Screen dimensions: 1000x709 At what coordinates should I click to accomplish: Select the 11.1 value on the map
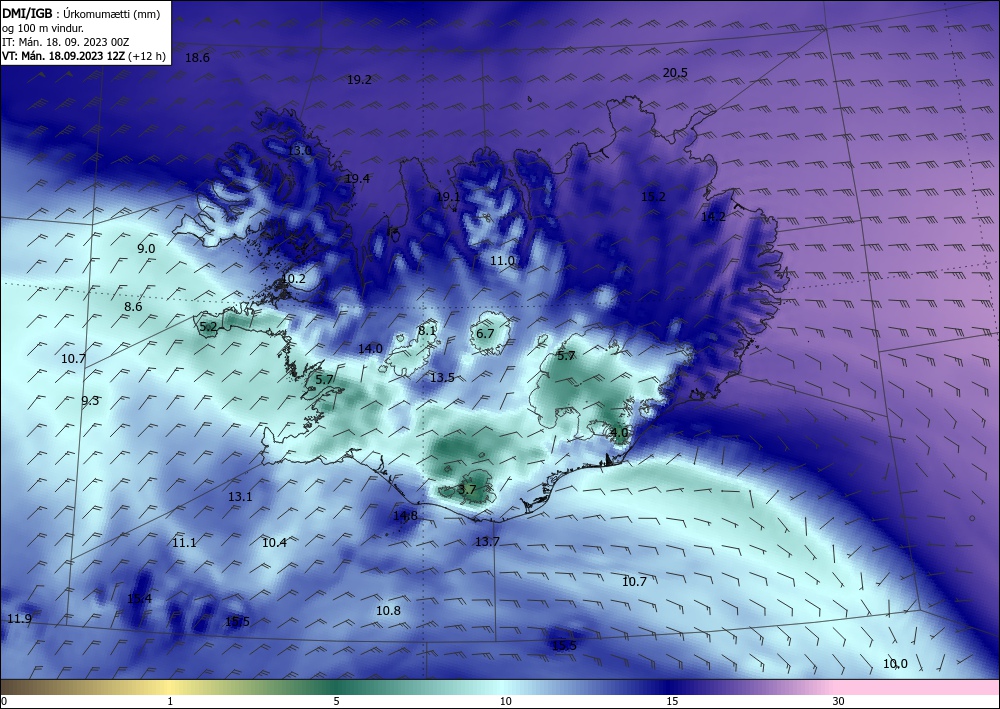point(184,543)
